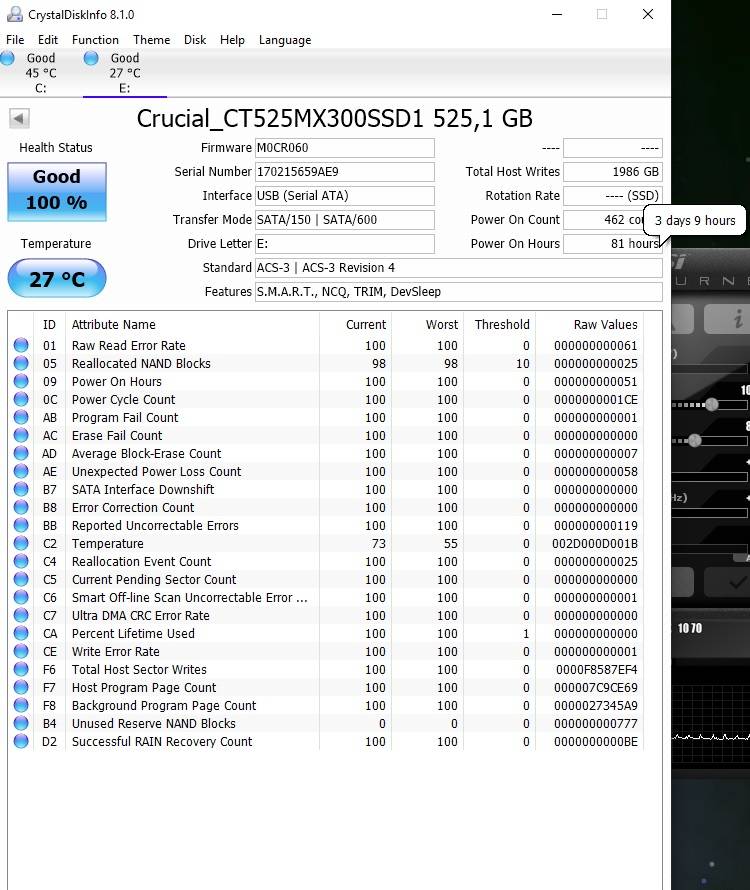The image size is (750, 890).
Task: Click the 27 °C temperature button
Action: tap(56, 279)
